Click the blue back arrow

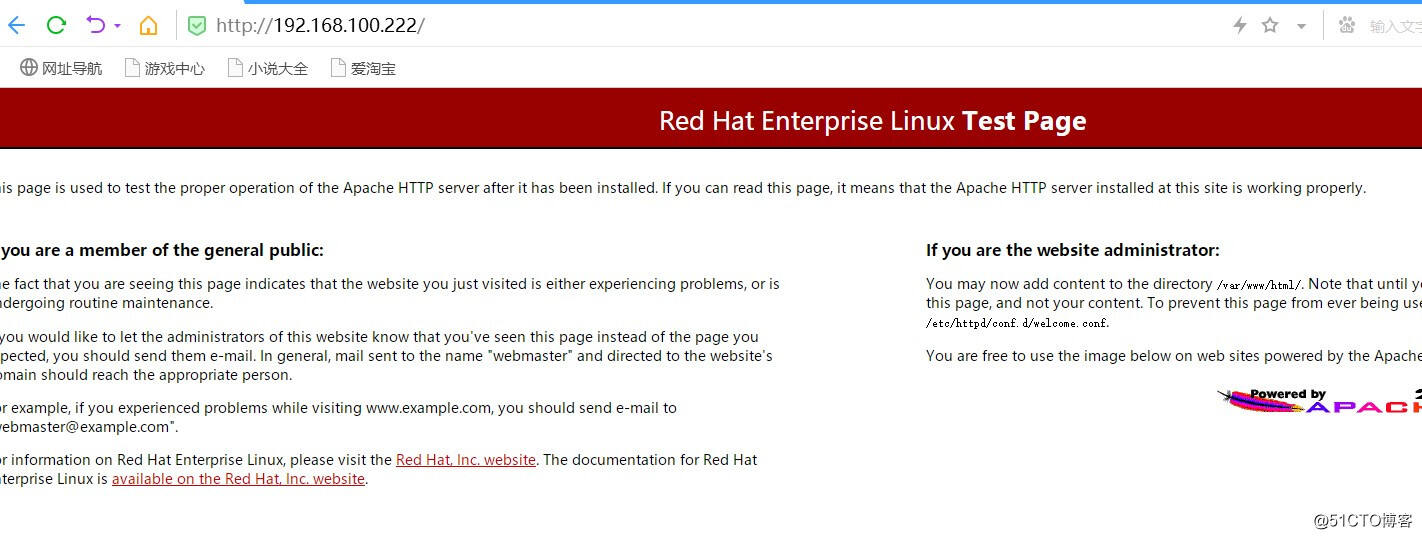(16, 25)
